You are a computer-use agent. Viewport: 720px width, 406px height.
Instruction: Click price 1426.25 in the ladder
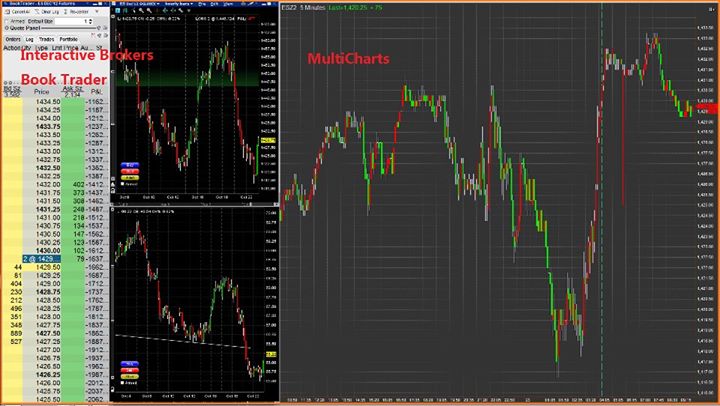point(48,374)
